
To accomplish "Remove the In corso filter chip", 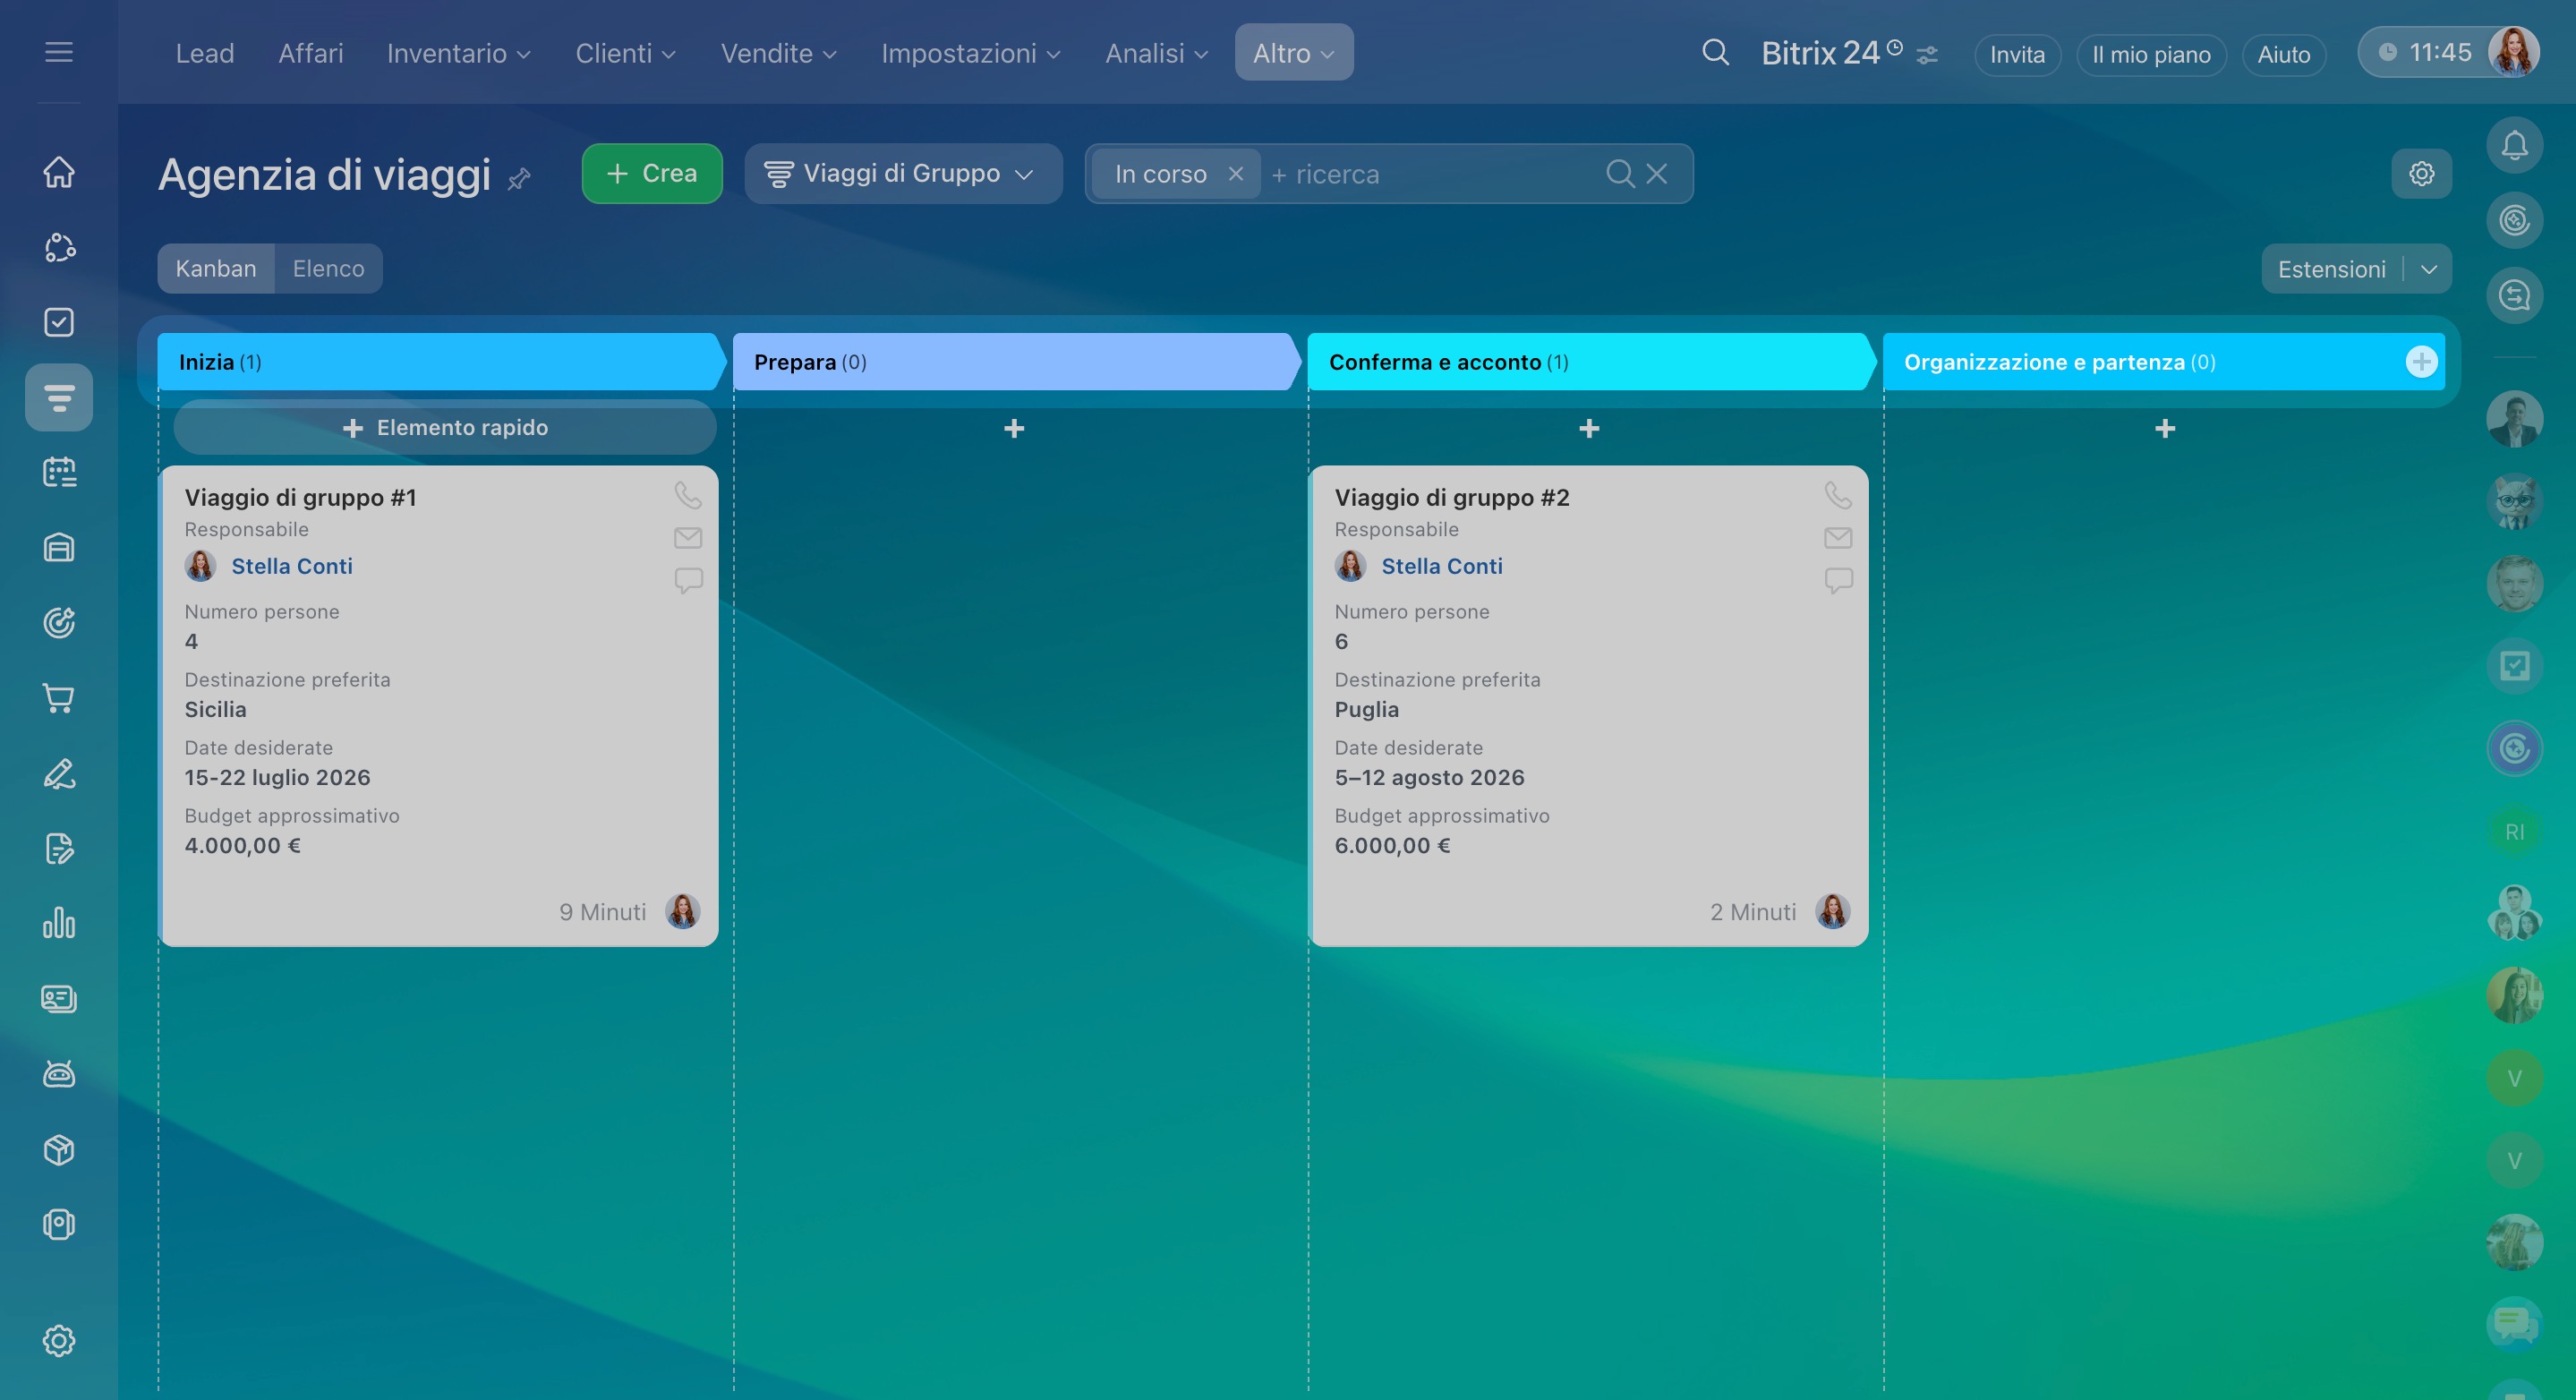I will point(1236,174).
